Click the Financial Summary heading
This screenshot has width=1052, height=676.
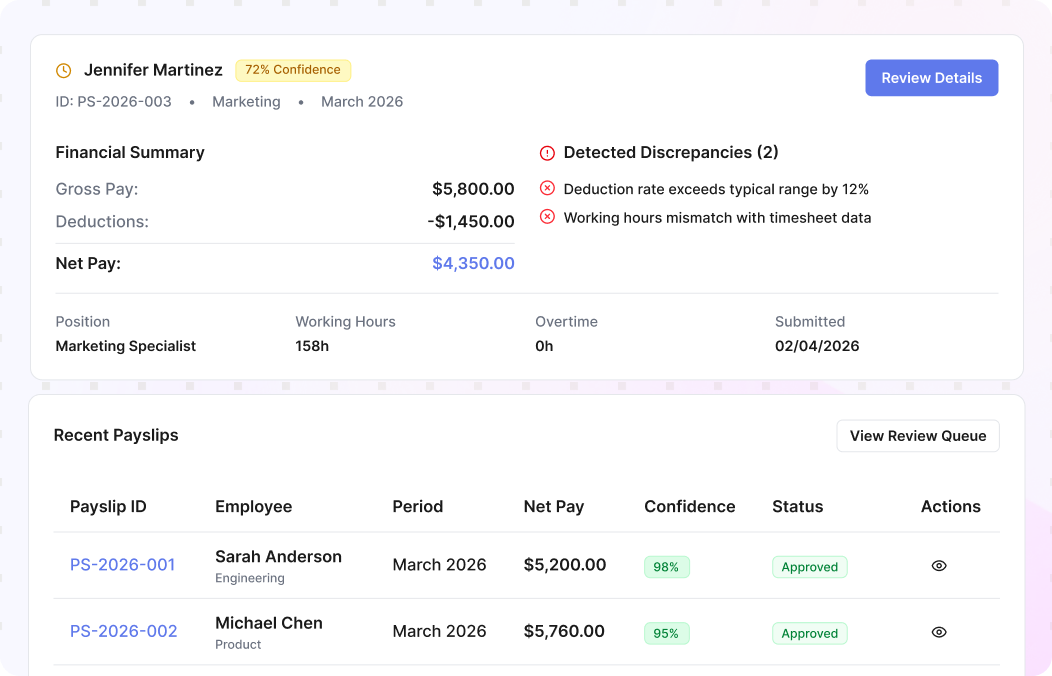pos(129,153)
